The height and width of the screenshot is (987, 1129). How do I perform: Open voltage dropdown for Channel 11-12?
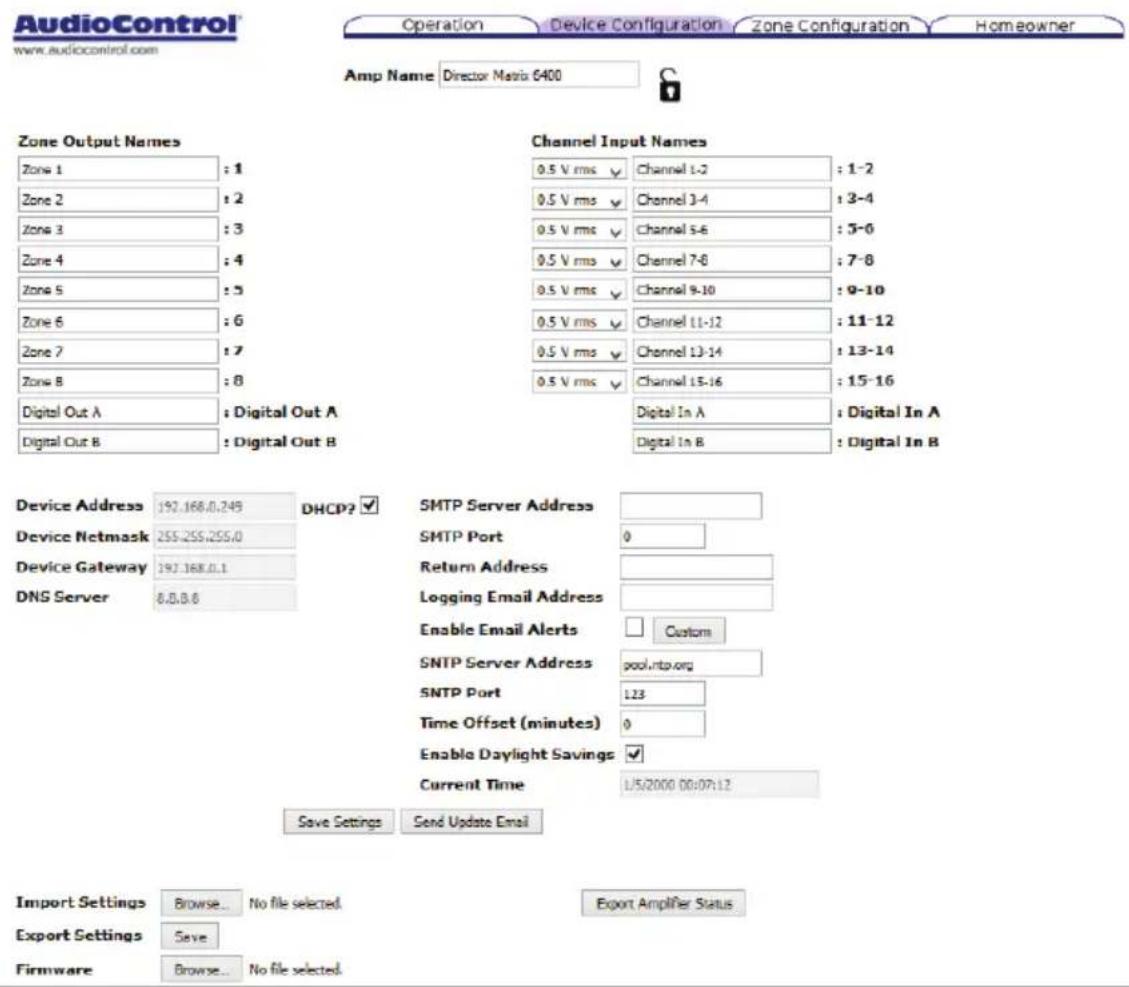pyautogui.click(x=579, y=321)
